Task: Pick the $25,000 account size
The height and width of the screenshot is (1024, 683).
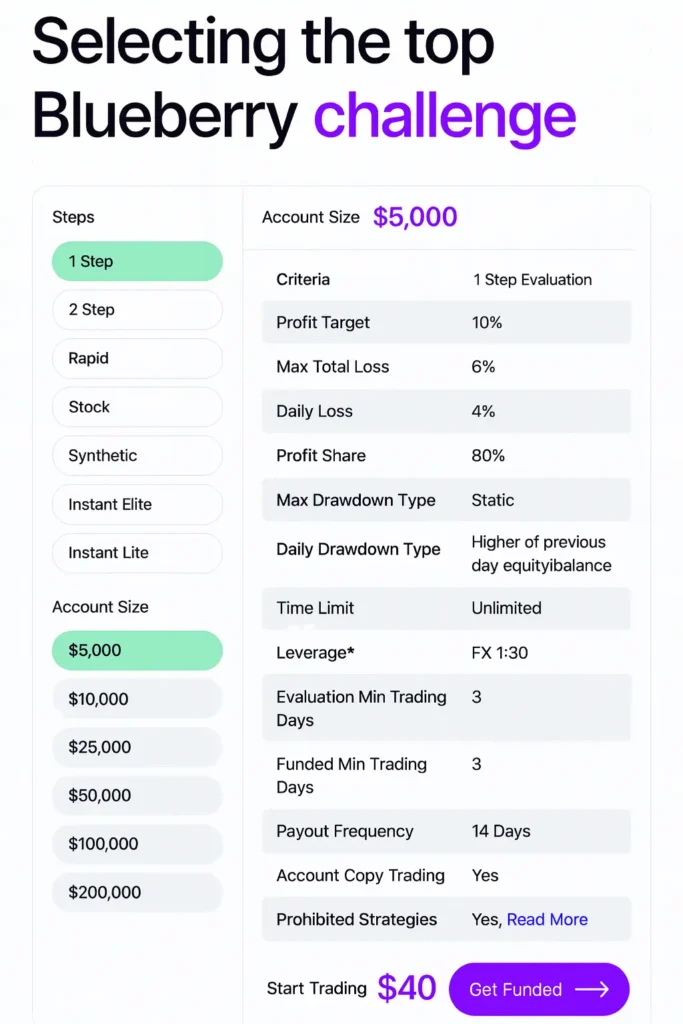Action: click(x=137, y=747)
